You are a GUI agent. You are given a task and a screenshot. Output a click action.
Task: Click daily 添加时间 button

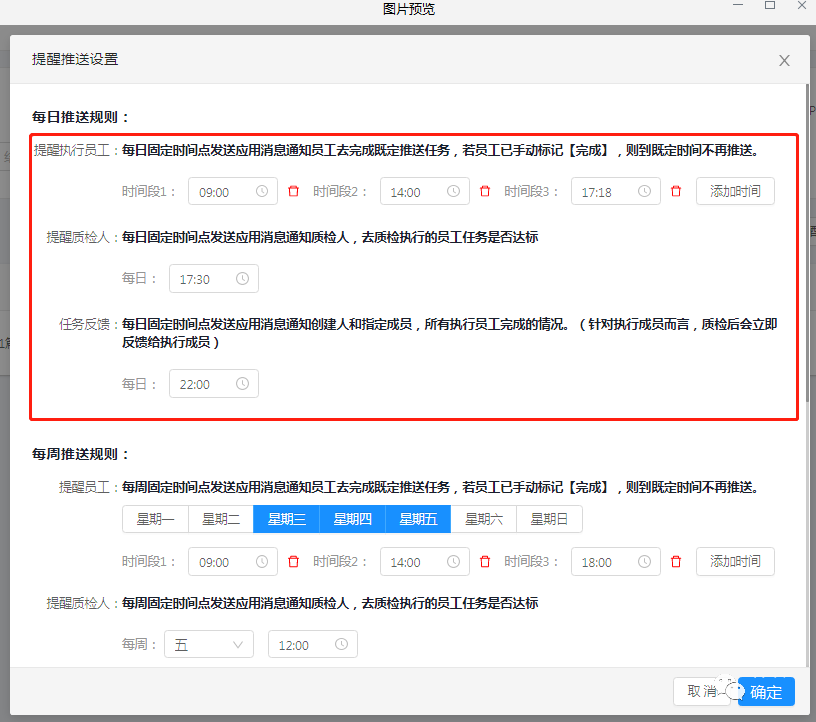[735, 191]
